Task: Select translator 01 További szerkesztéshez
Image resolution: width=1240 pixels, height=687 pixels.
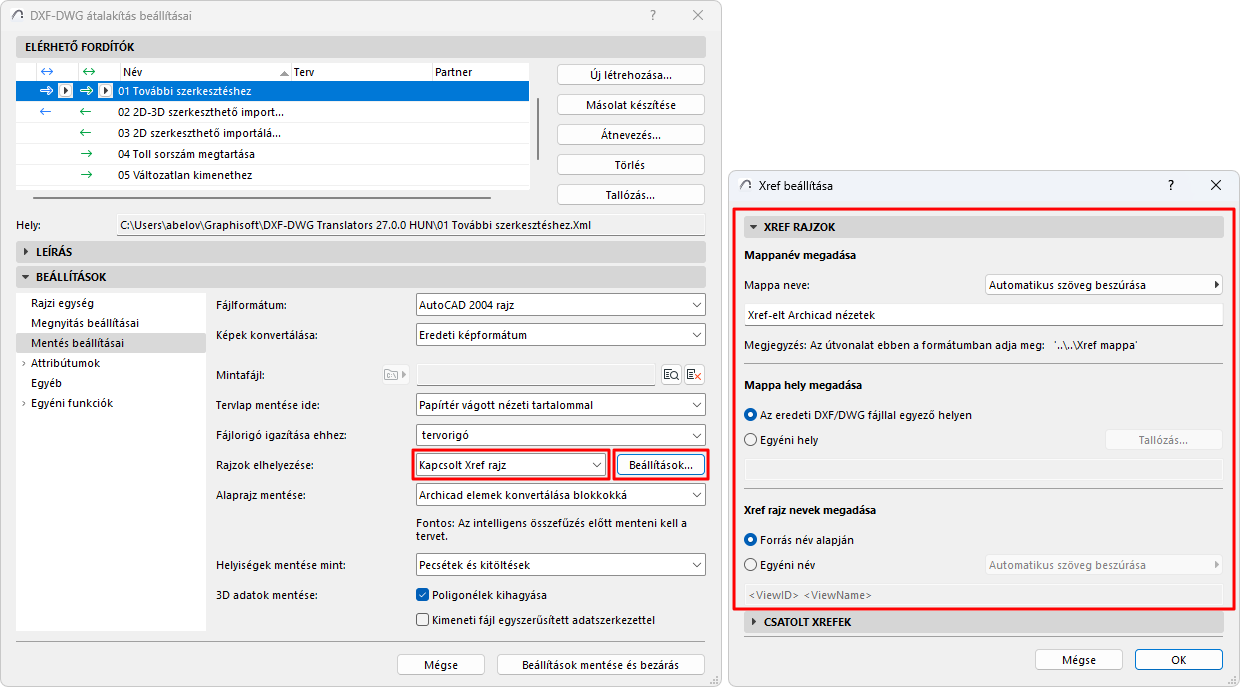Action: [273, 91]
